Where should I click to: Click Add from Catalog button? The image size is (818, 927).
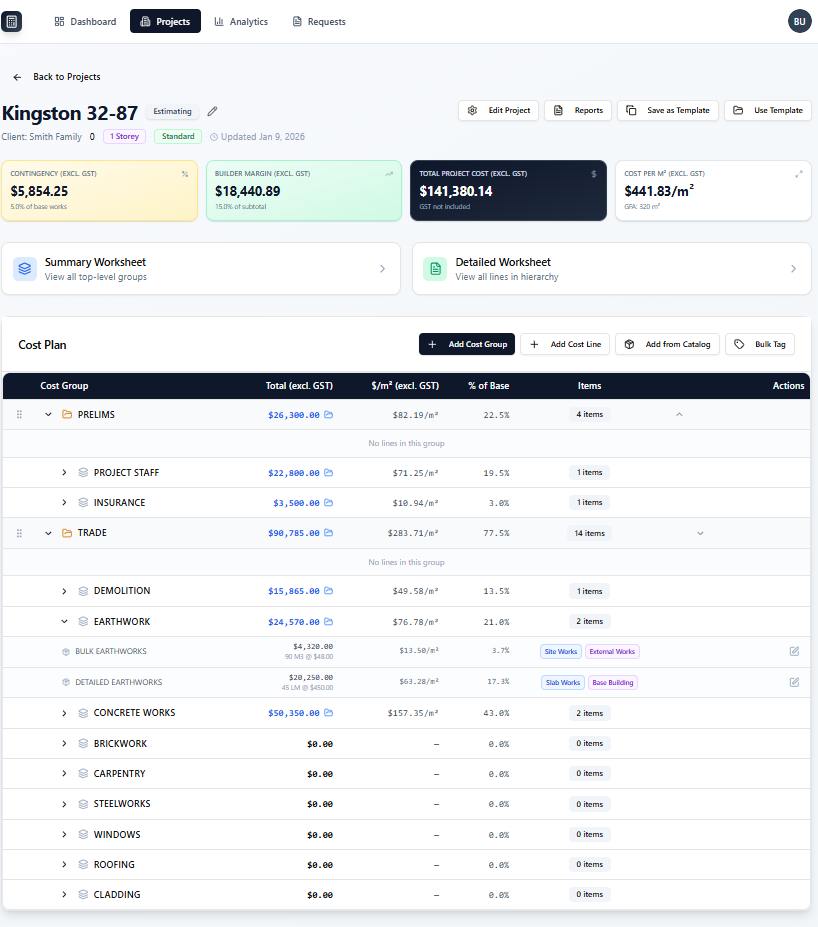(667, 344)
